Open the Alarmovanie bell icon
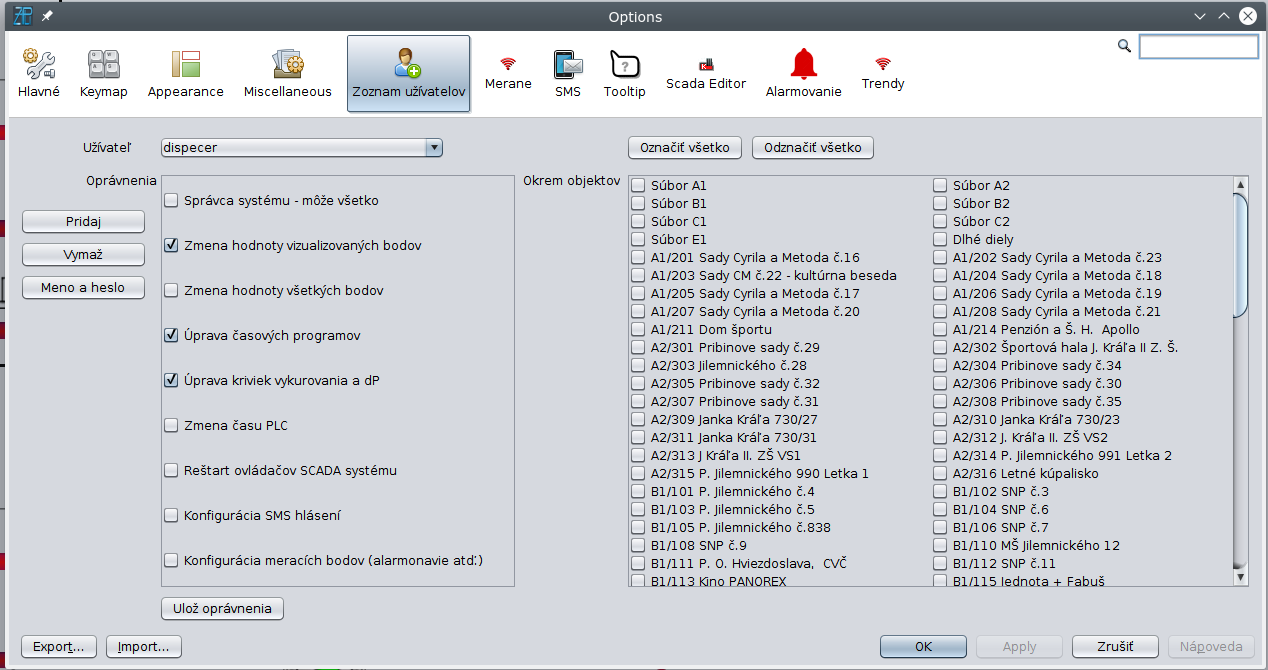 (x=803, y=73)
